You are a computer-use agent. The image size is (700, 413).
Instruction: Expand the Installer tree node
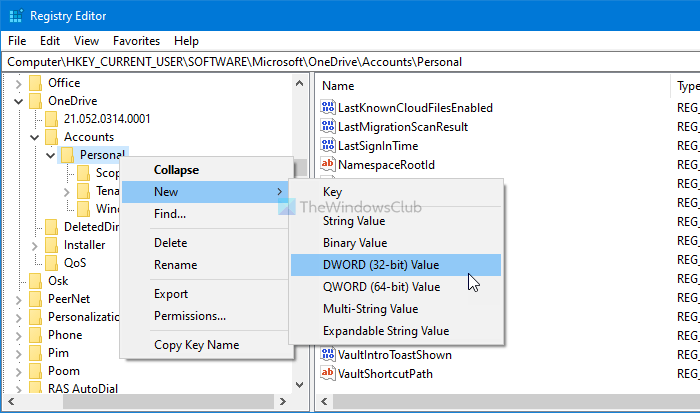coord(34,246)
